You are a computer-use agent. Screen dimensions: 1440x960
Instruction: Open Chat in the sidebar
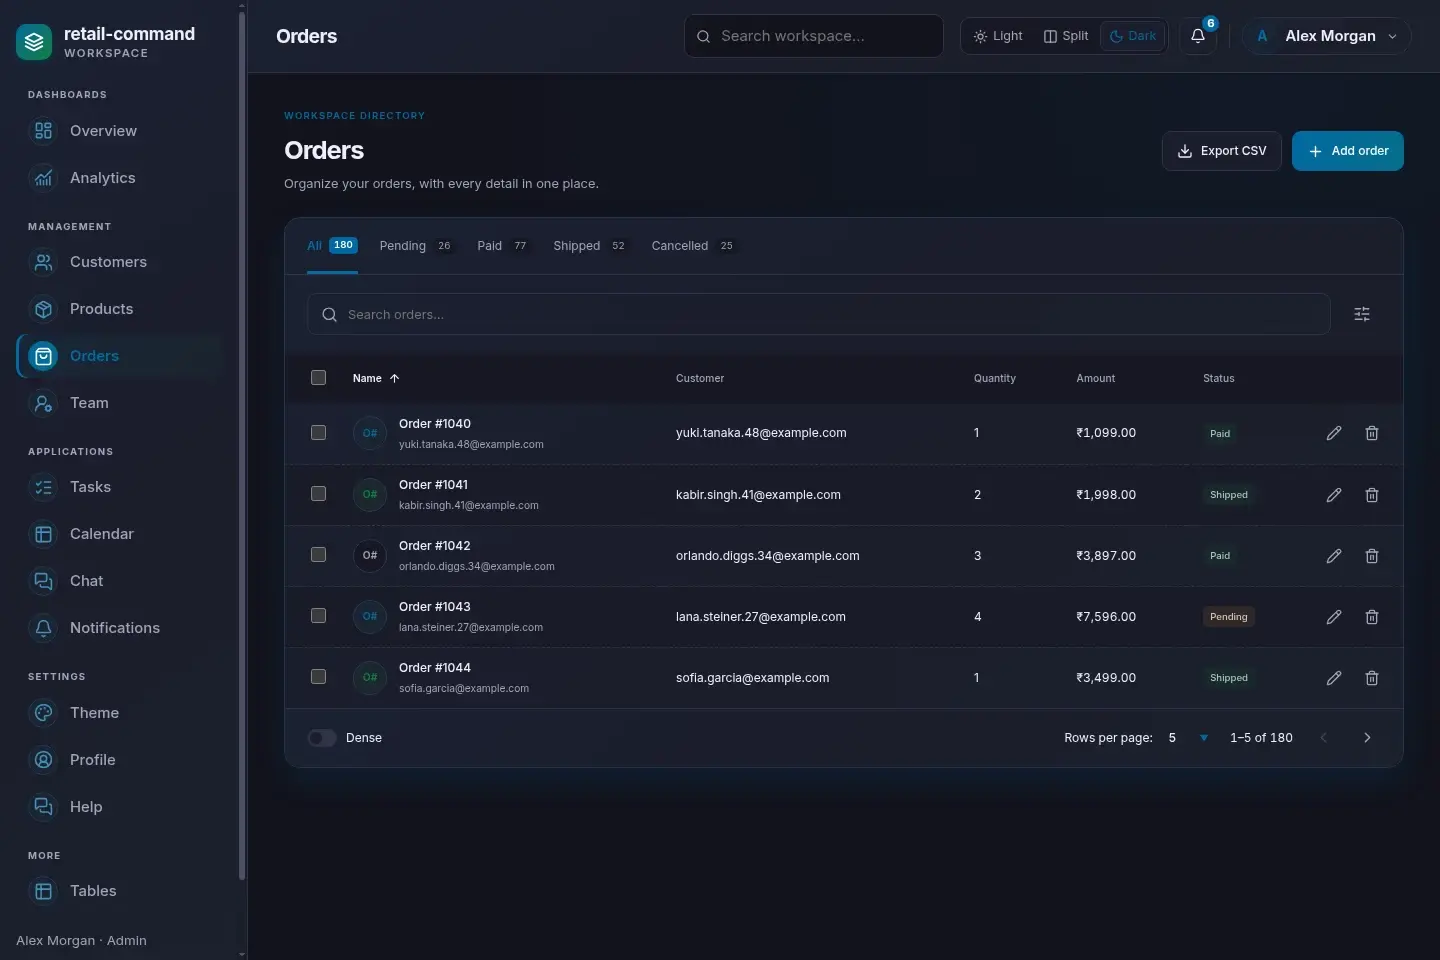click(x=120, y=581)
